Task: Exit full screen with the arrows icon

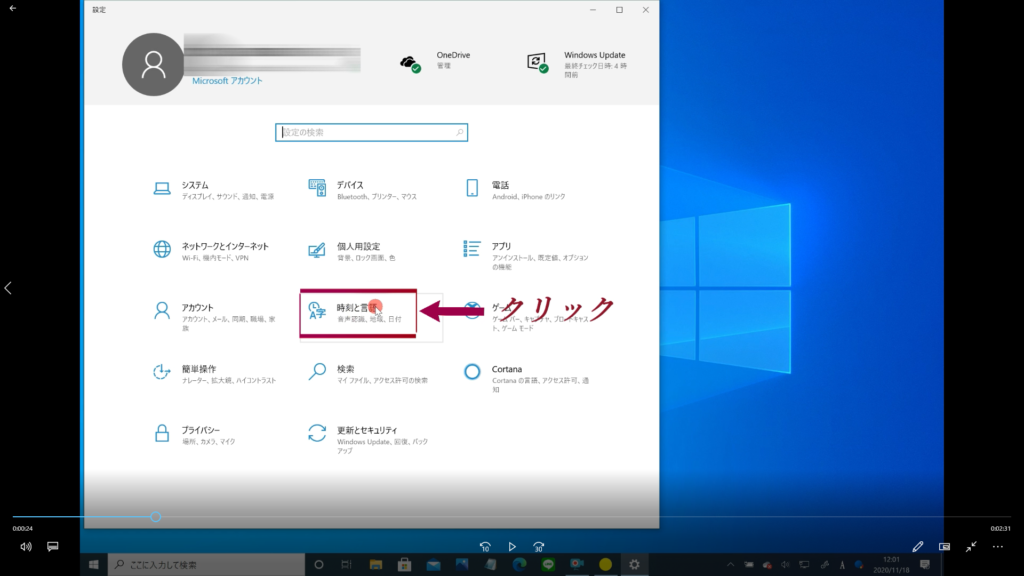Action: (971, 547)
